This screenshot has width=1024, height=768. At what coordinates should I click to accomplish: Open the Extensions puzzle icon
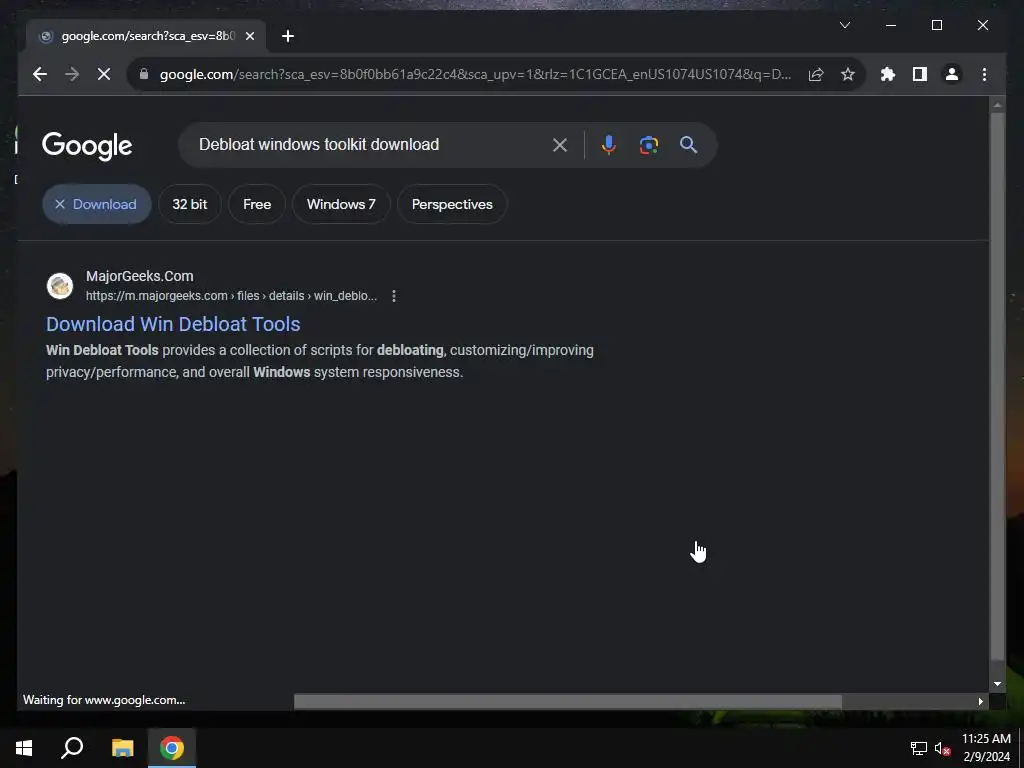[888, 74]
